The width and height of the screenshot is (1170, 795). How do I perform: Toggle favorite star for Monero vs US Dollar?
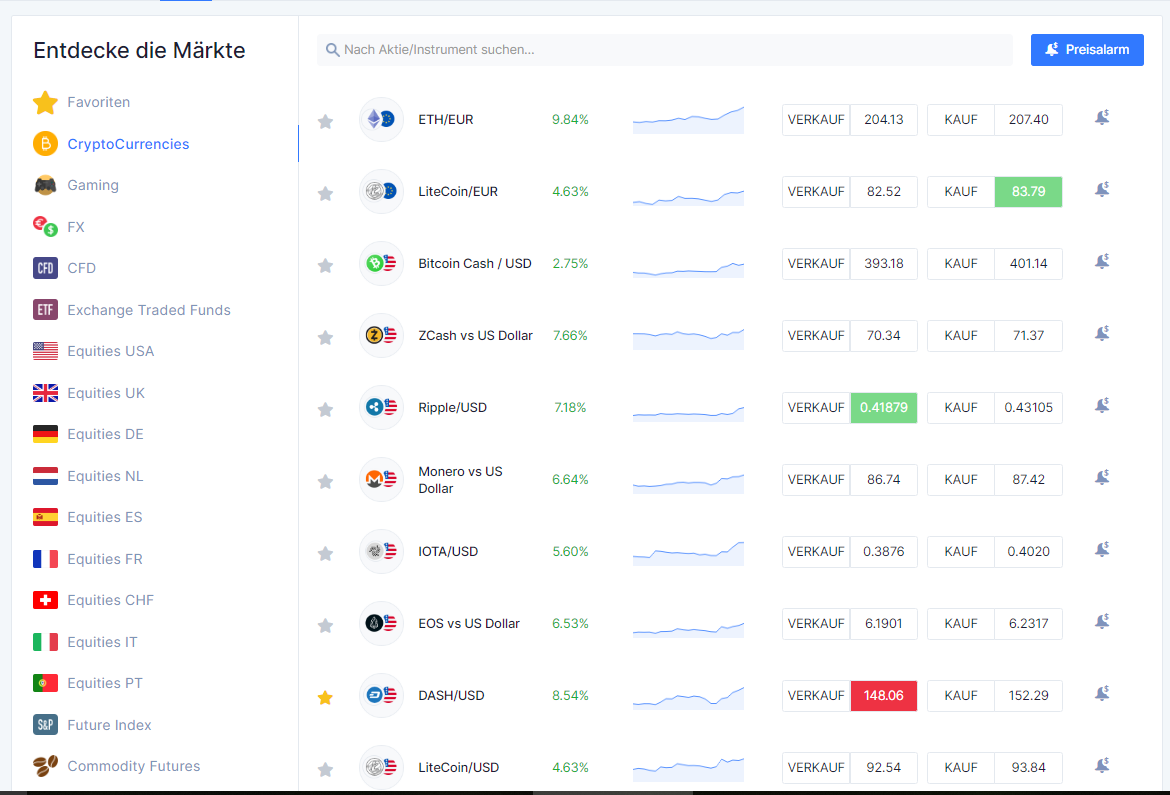325,481
